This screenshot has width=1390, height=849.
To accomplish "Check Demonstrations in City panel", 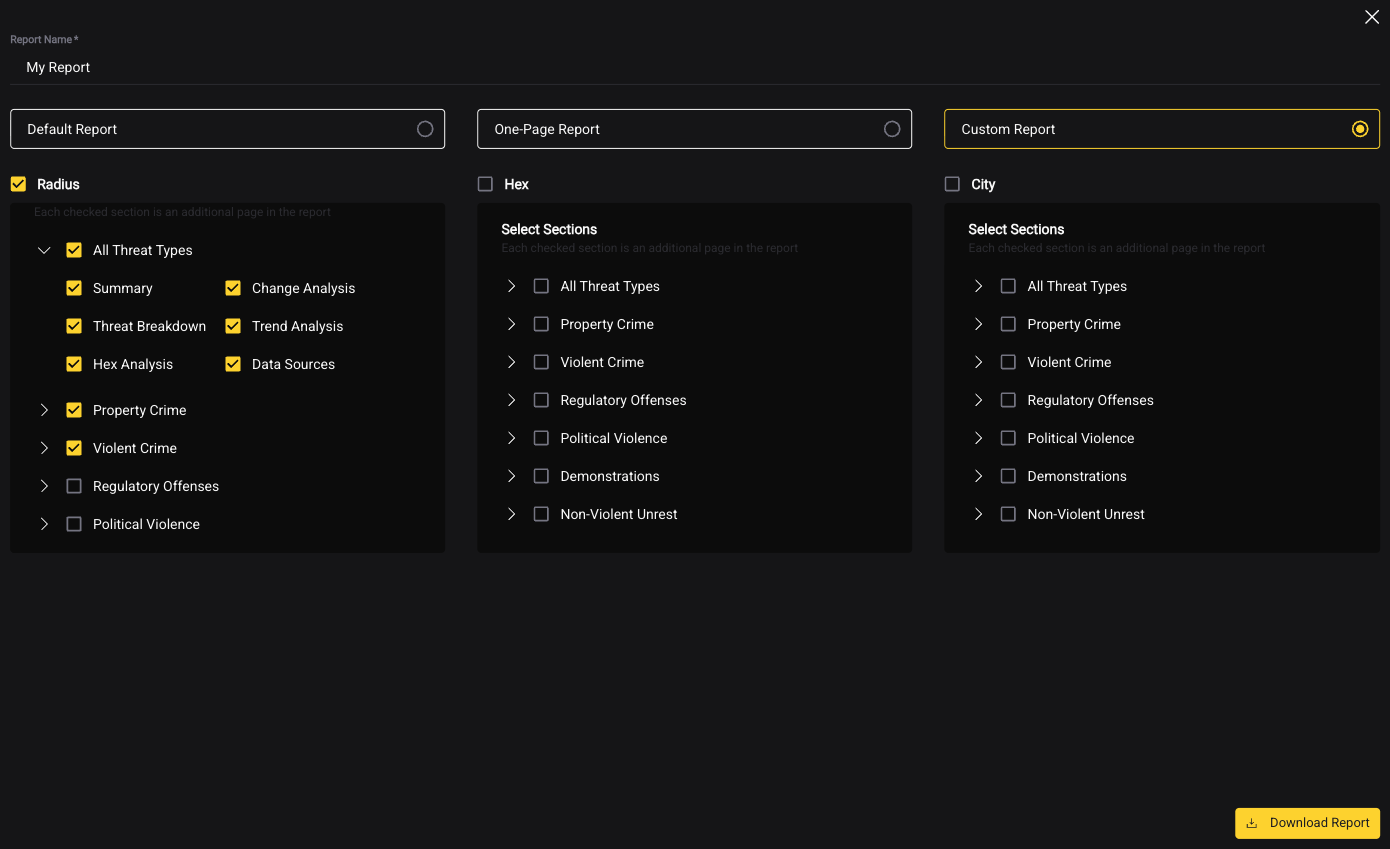I will (x=1008, y=476).
